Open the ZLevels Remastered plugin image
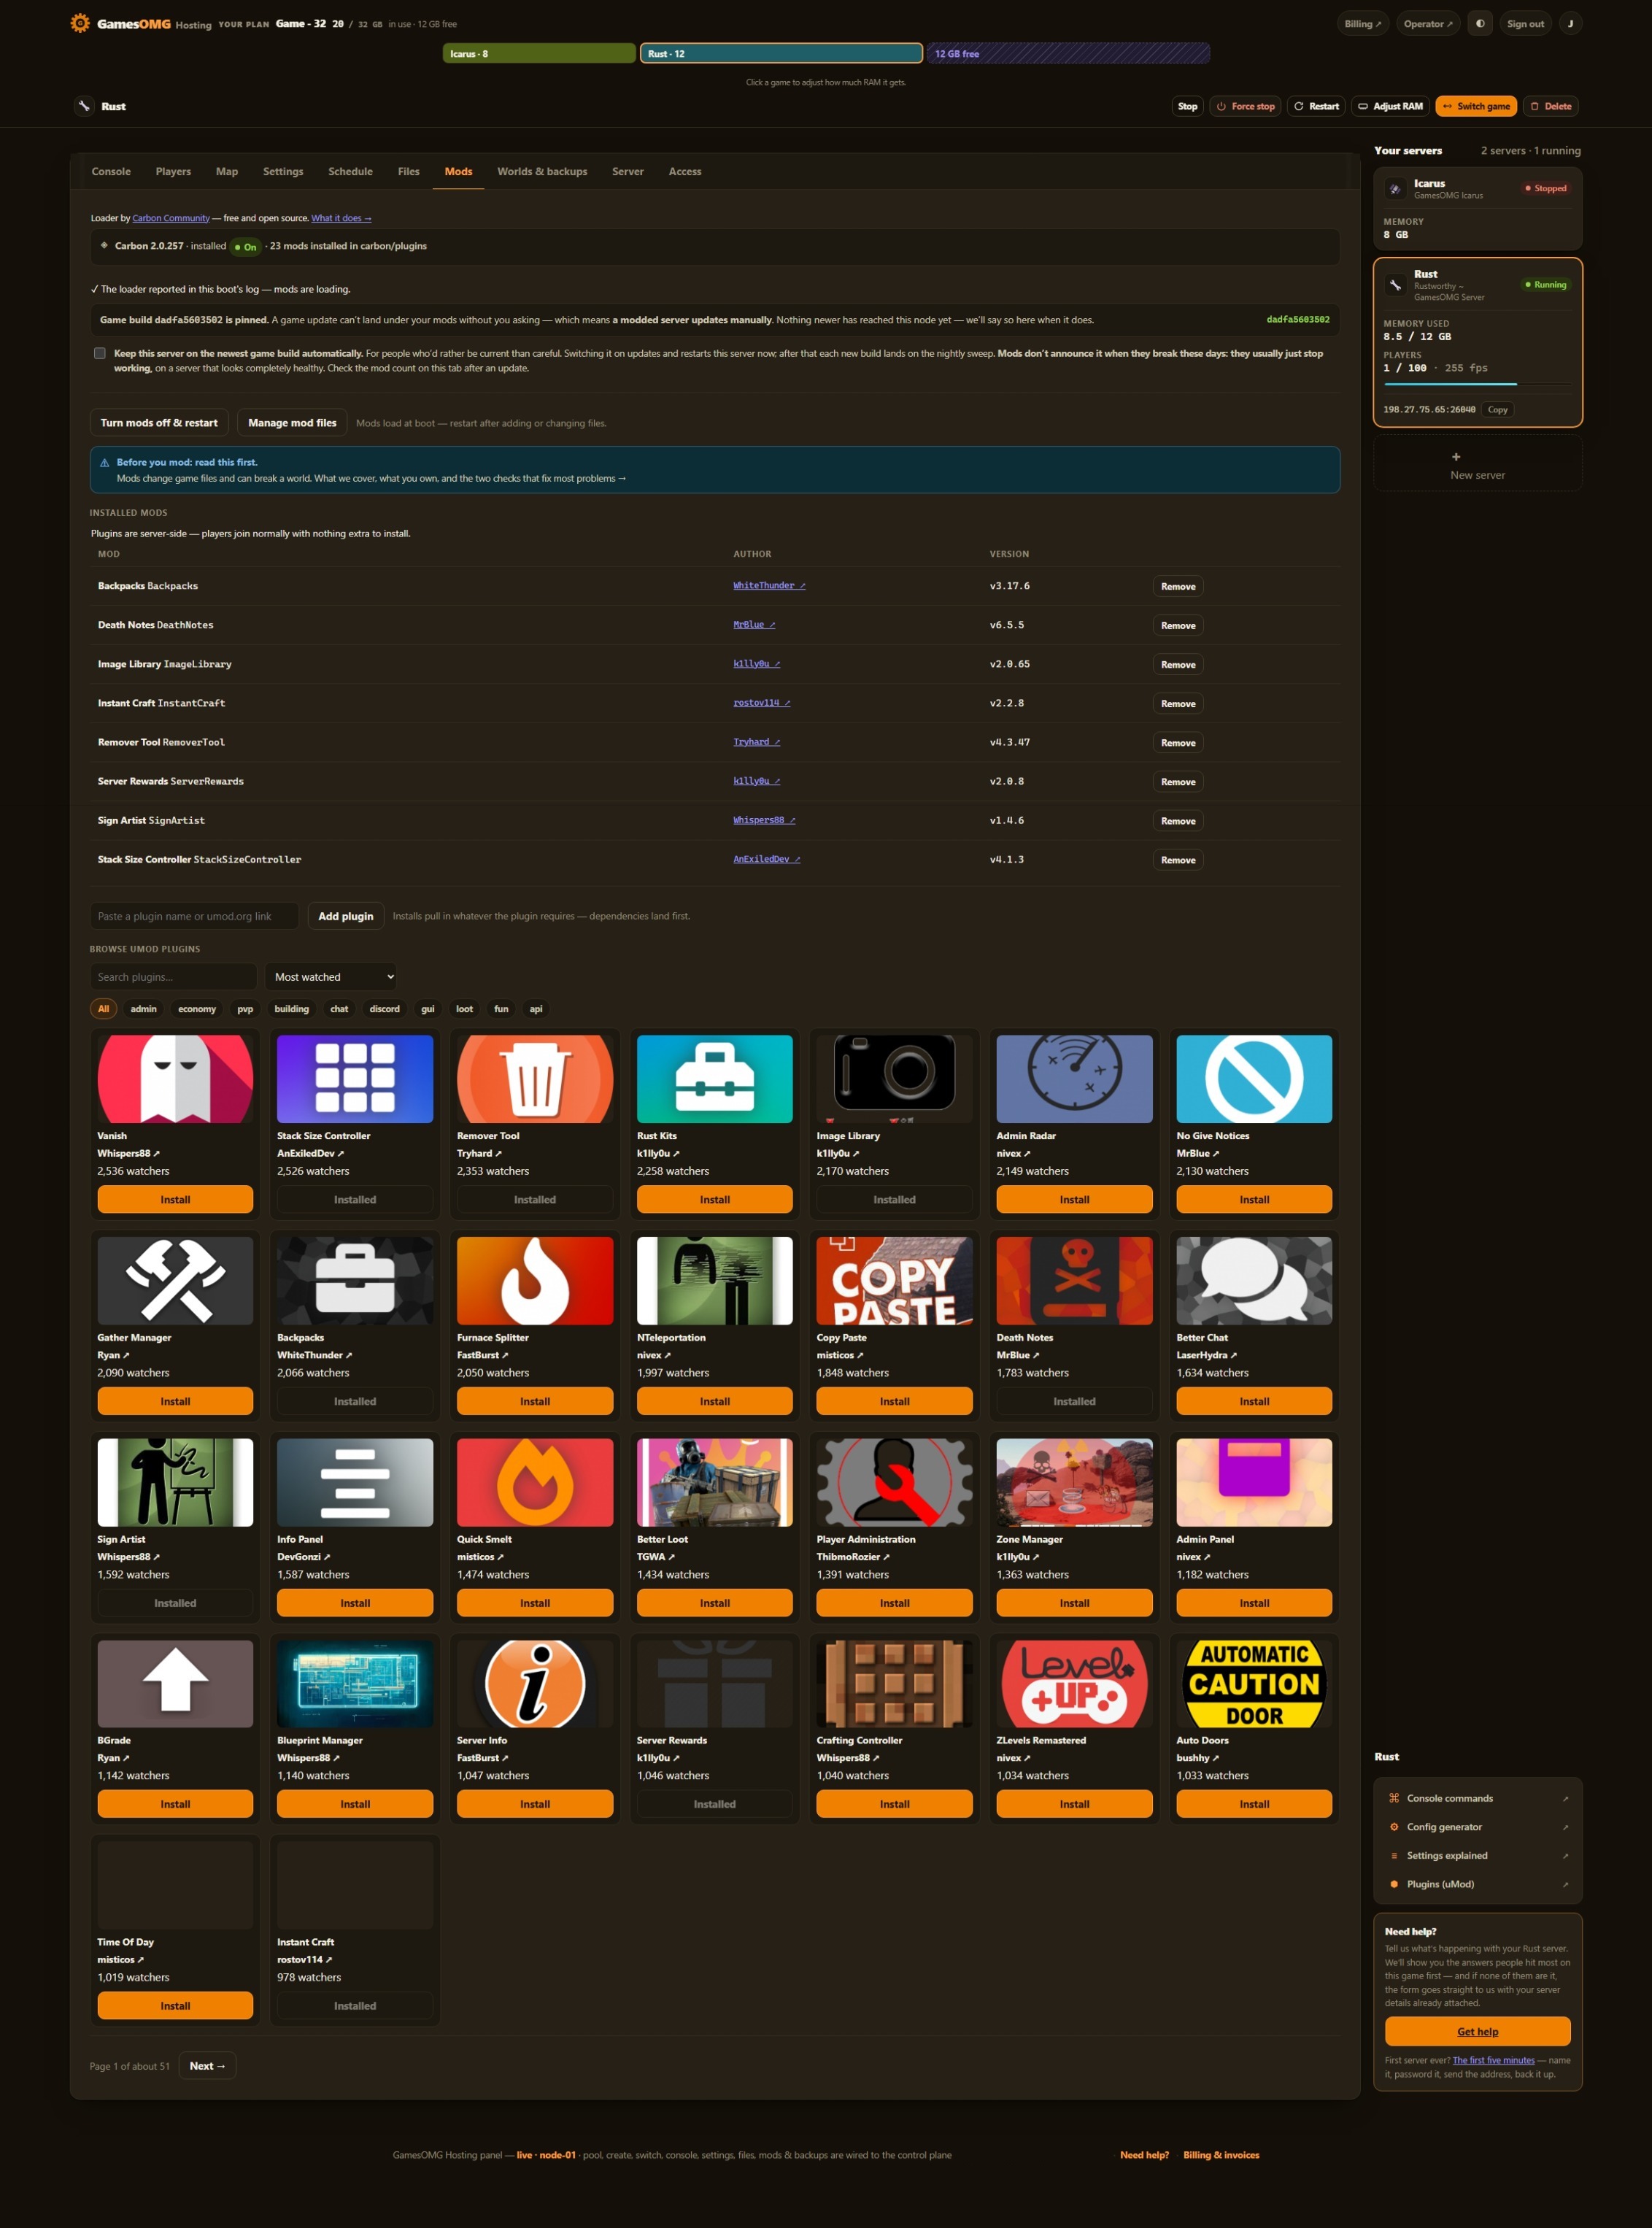 (1074, 1683)
